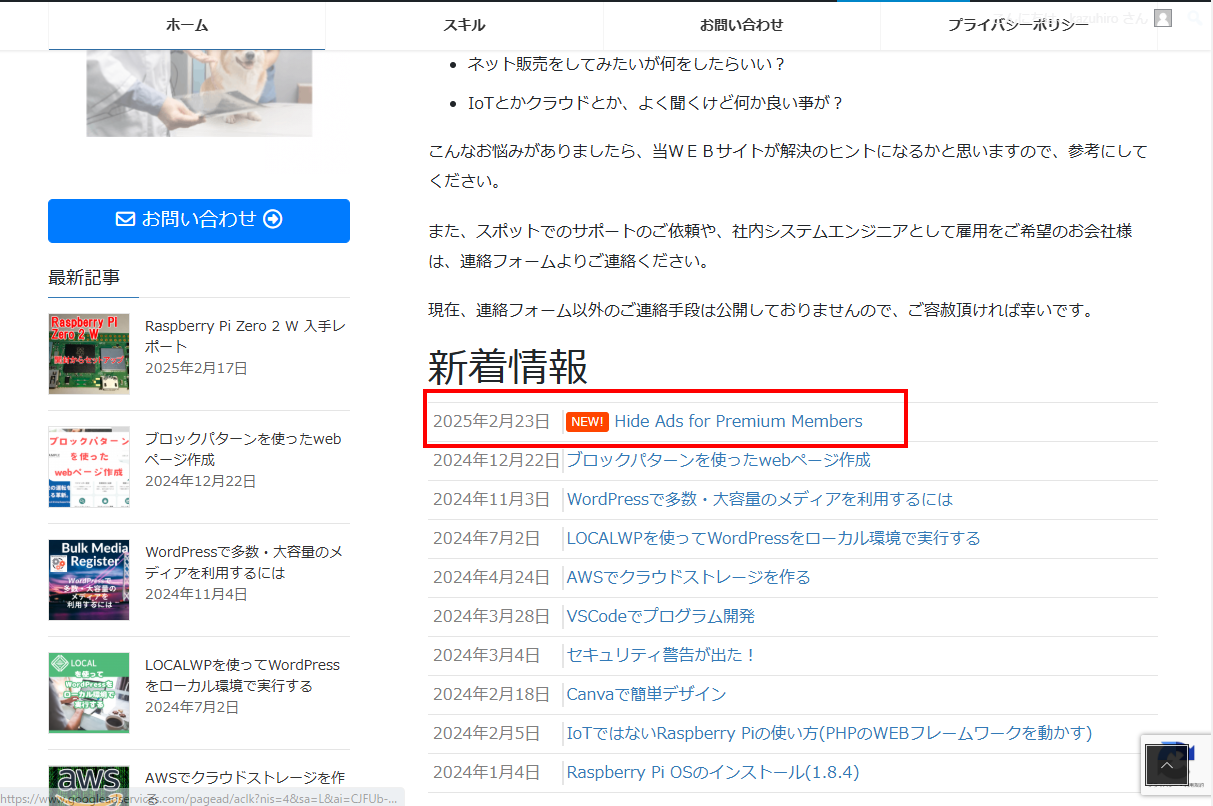Open the block pattern article thumbnail
1213x806 pixels.
pos(89,467)
